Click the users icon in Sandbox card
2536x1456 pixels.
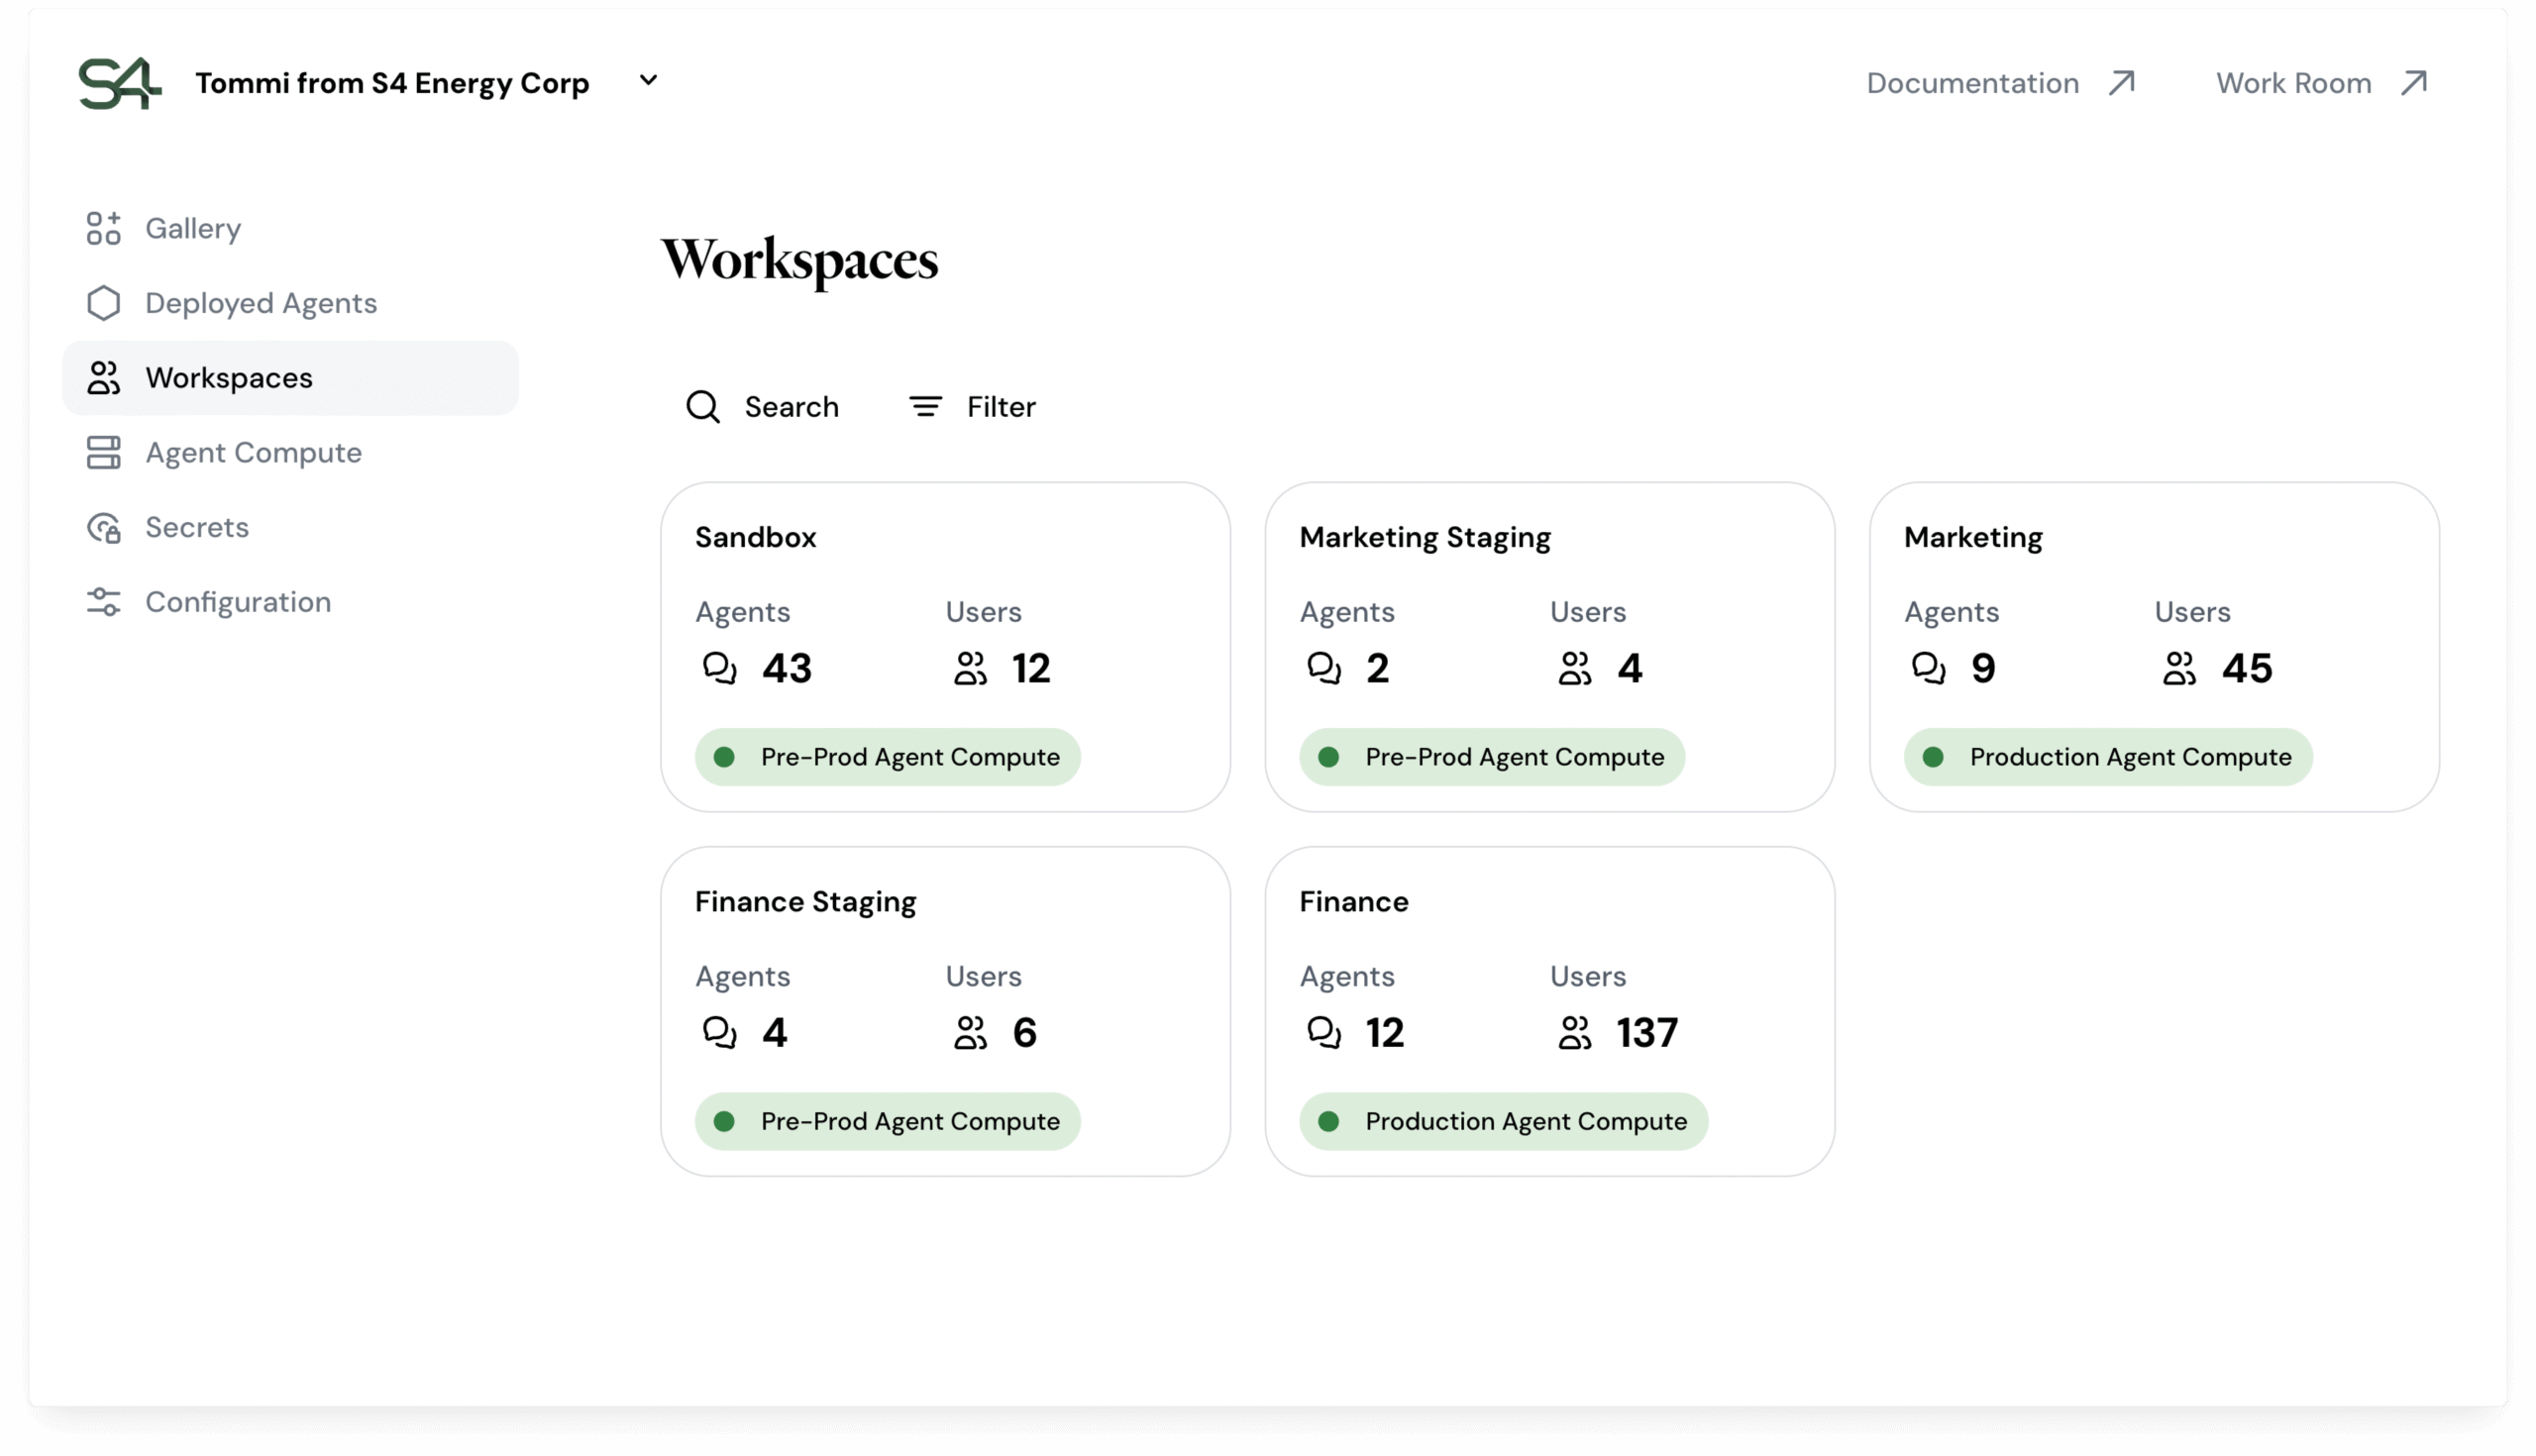pyautogui.click(x=970, y=667)
